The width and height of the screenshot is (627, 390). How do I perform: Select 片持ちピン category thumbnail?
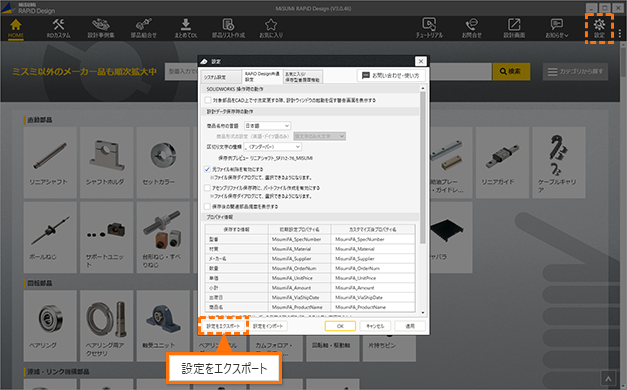pos(389,347)
